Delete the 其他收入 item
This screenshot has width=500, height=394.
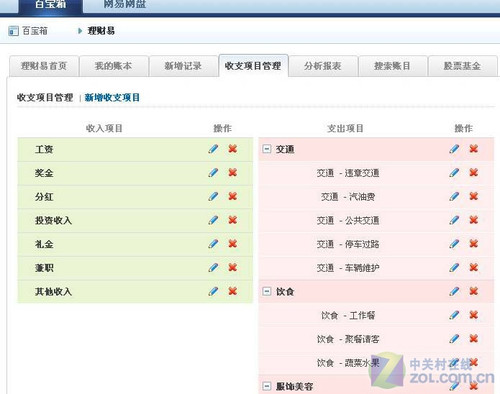click(233, 291)
